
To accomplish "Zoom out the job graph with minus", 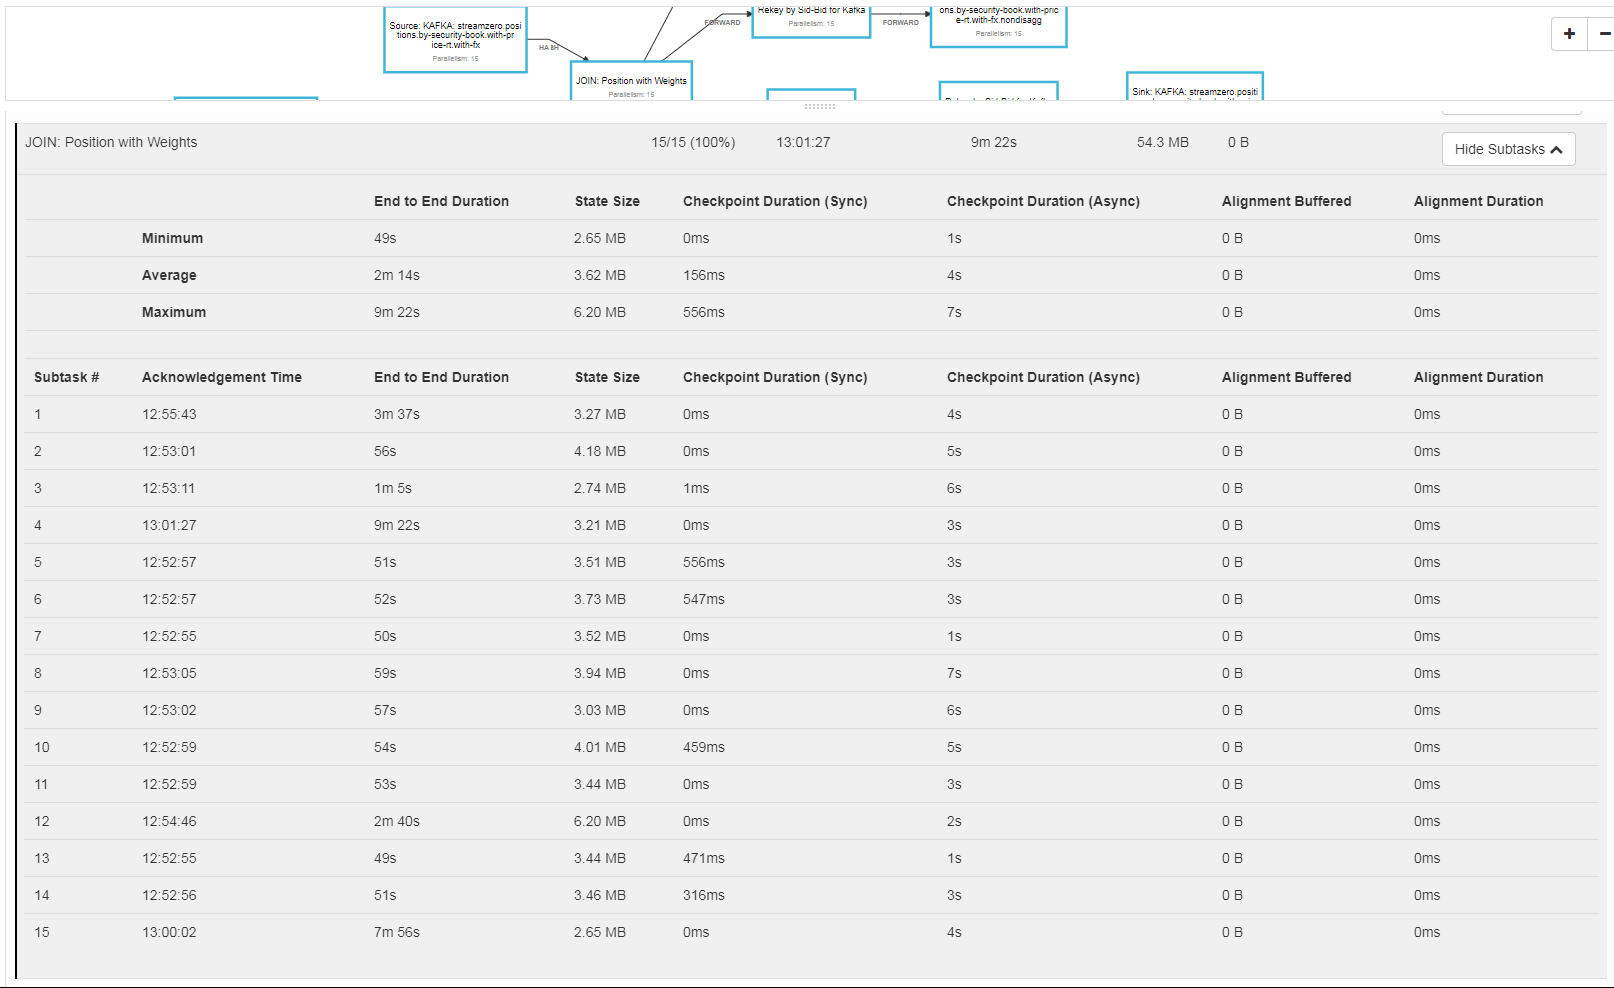I will (1603, 34).
